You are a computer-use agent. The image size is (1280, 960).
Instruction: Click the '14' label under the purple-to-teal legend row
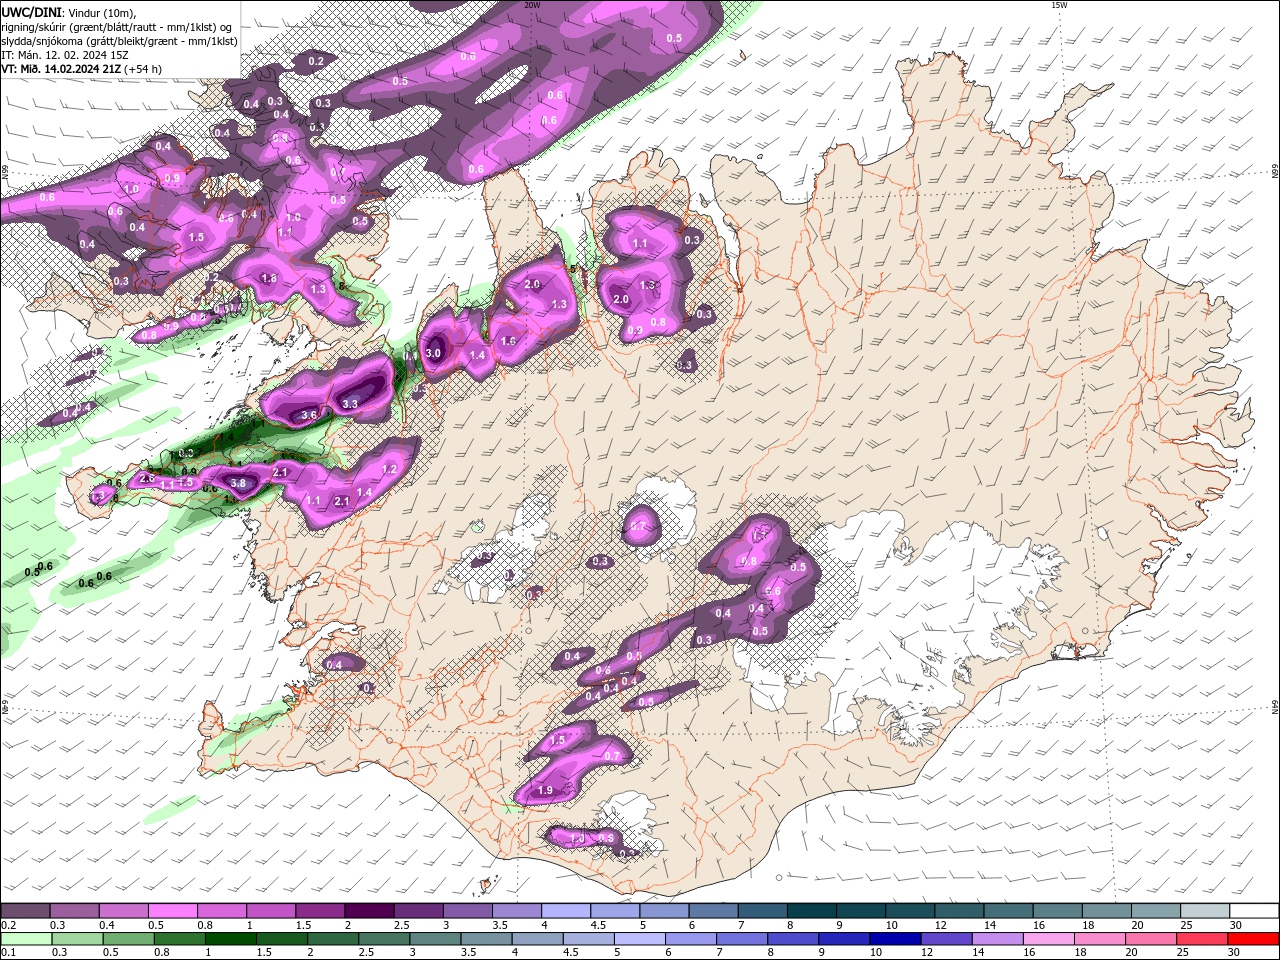(989, 925)
